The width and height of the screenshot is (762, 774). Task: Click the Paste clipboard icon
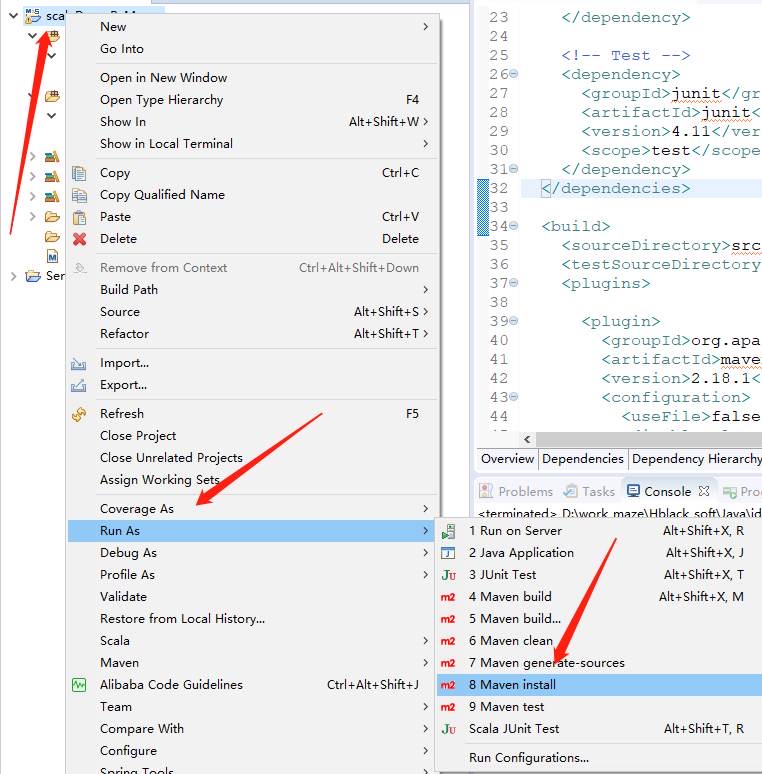point(79,217)
